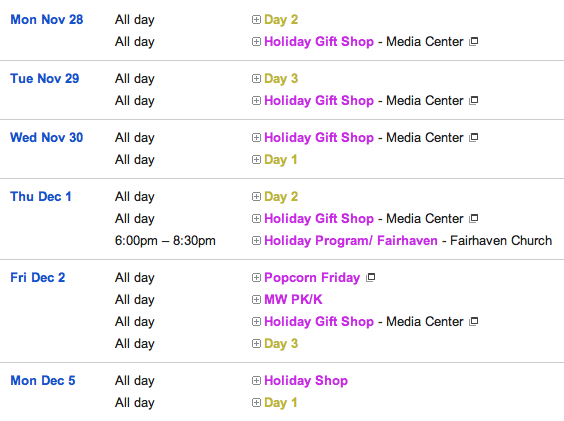Expand Day 1 event on Wed Nov 30
This screenshot has height=421, width=564.
tap(256, 159)
